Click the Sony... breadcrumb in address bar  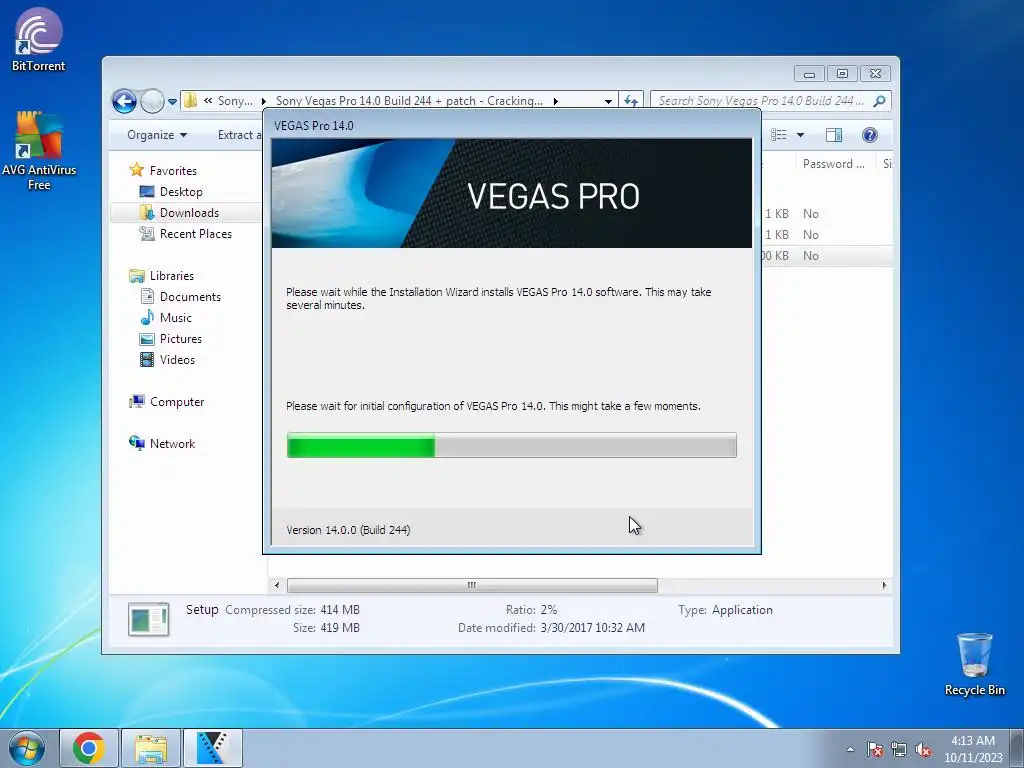pyautogui.click(x=234, y=101)
